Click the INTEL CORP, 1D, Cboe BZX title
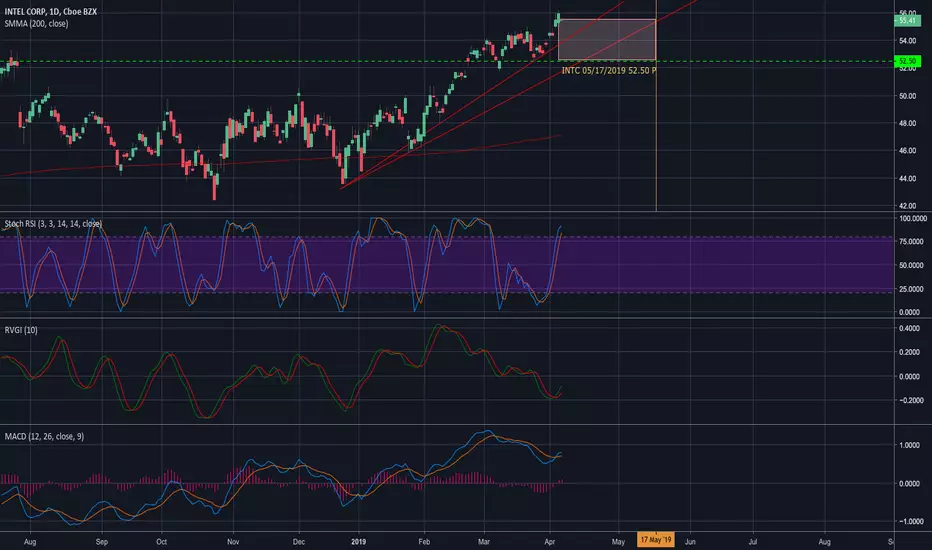The image size is (932, 550). (51, 12)
